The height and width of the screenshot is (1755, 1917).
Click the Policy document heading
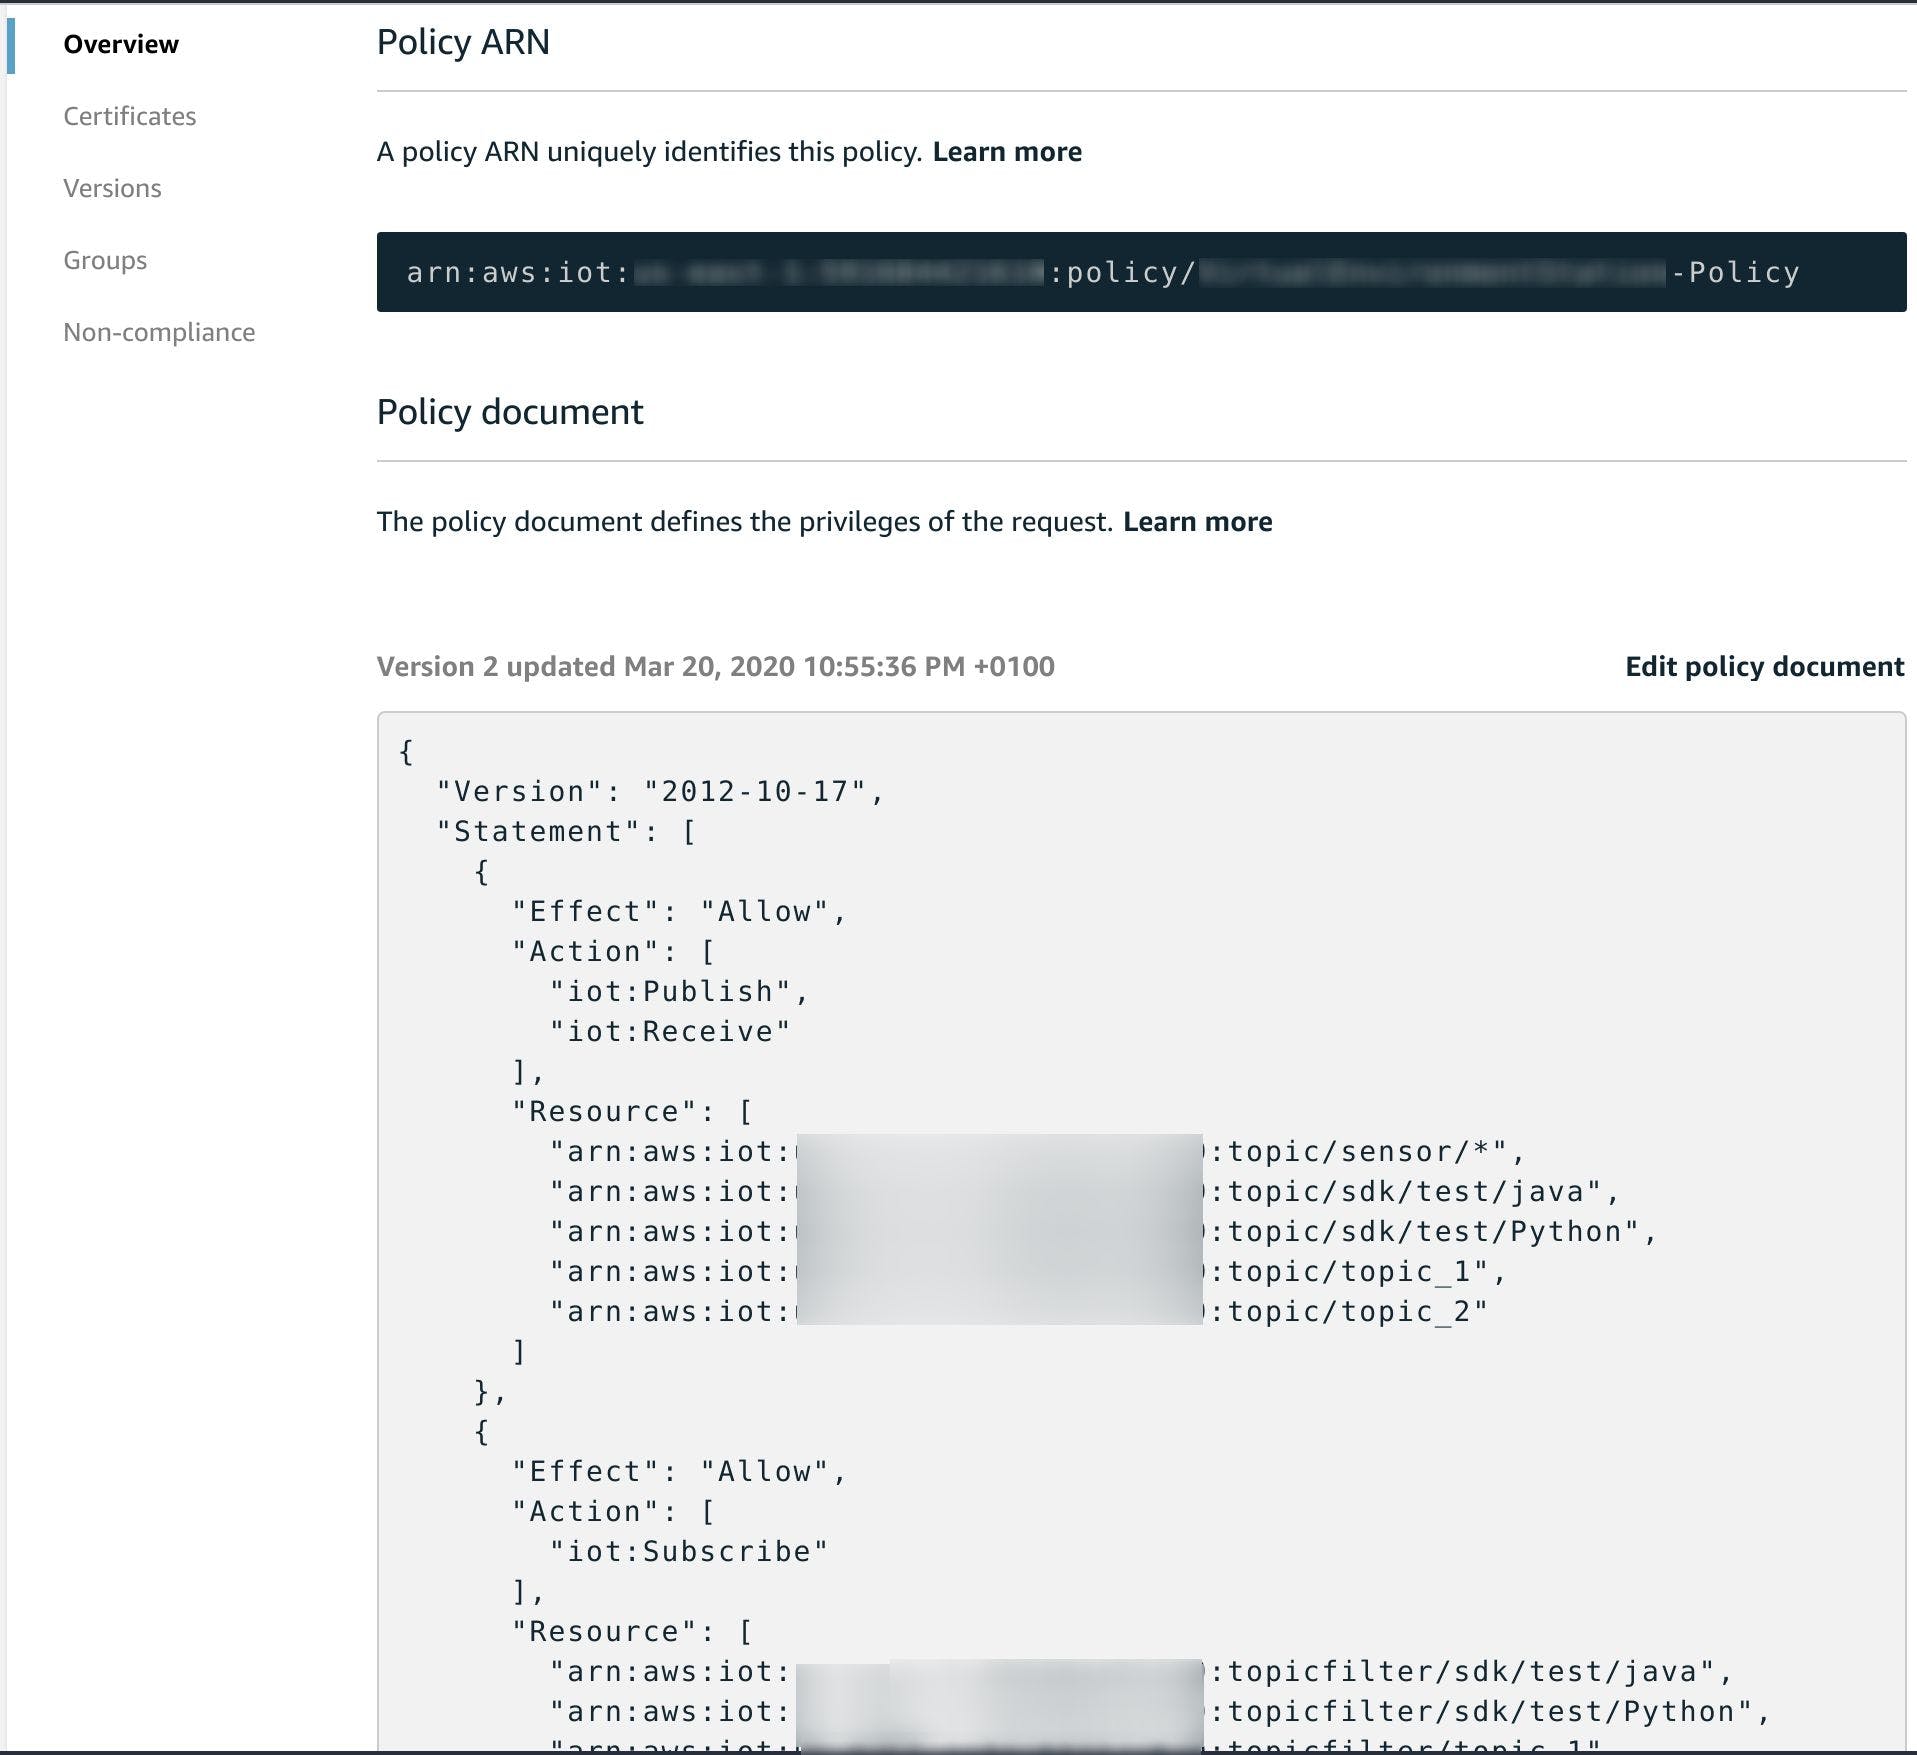click(510, 412)
